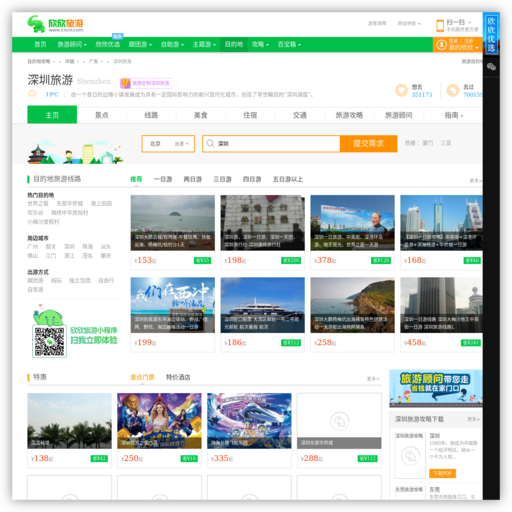Switch to the 景点 tab
Image resolution: width=512 pixels, height=512 pixels.
point(102,115)
